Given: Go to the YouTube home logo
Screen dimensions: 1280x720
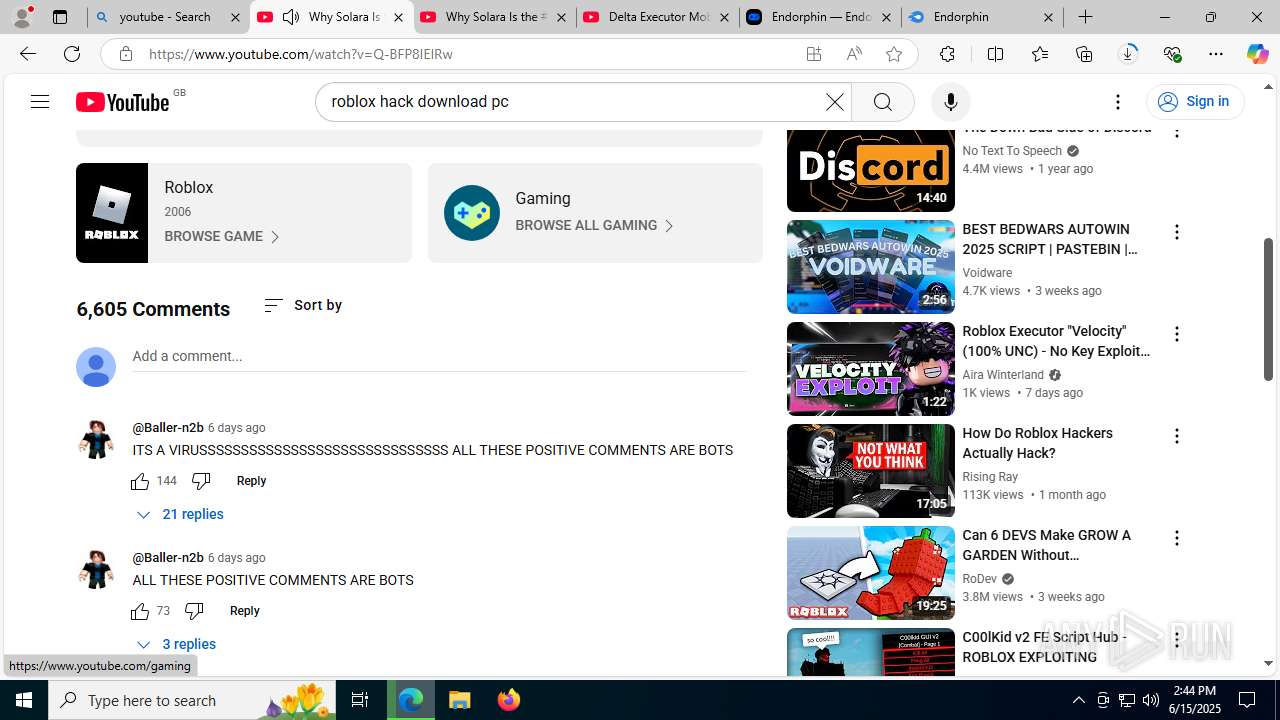Looking at the screenshot, I should [123, 102].
